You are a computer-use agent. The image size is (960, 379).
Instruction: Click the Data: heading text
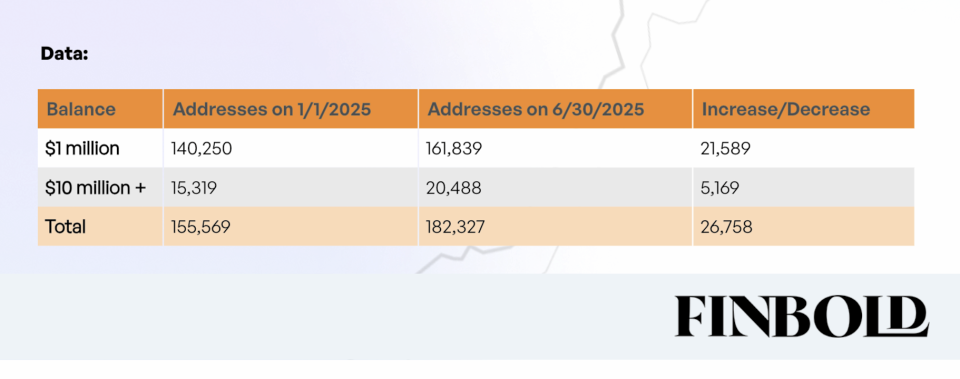[65, 54]
